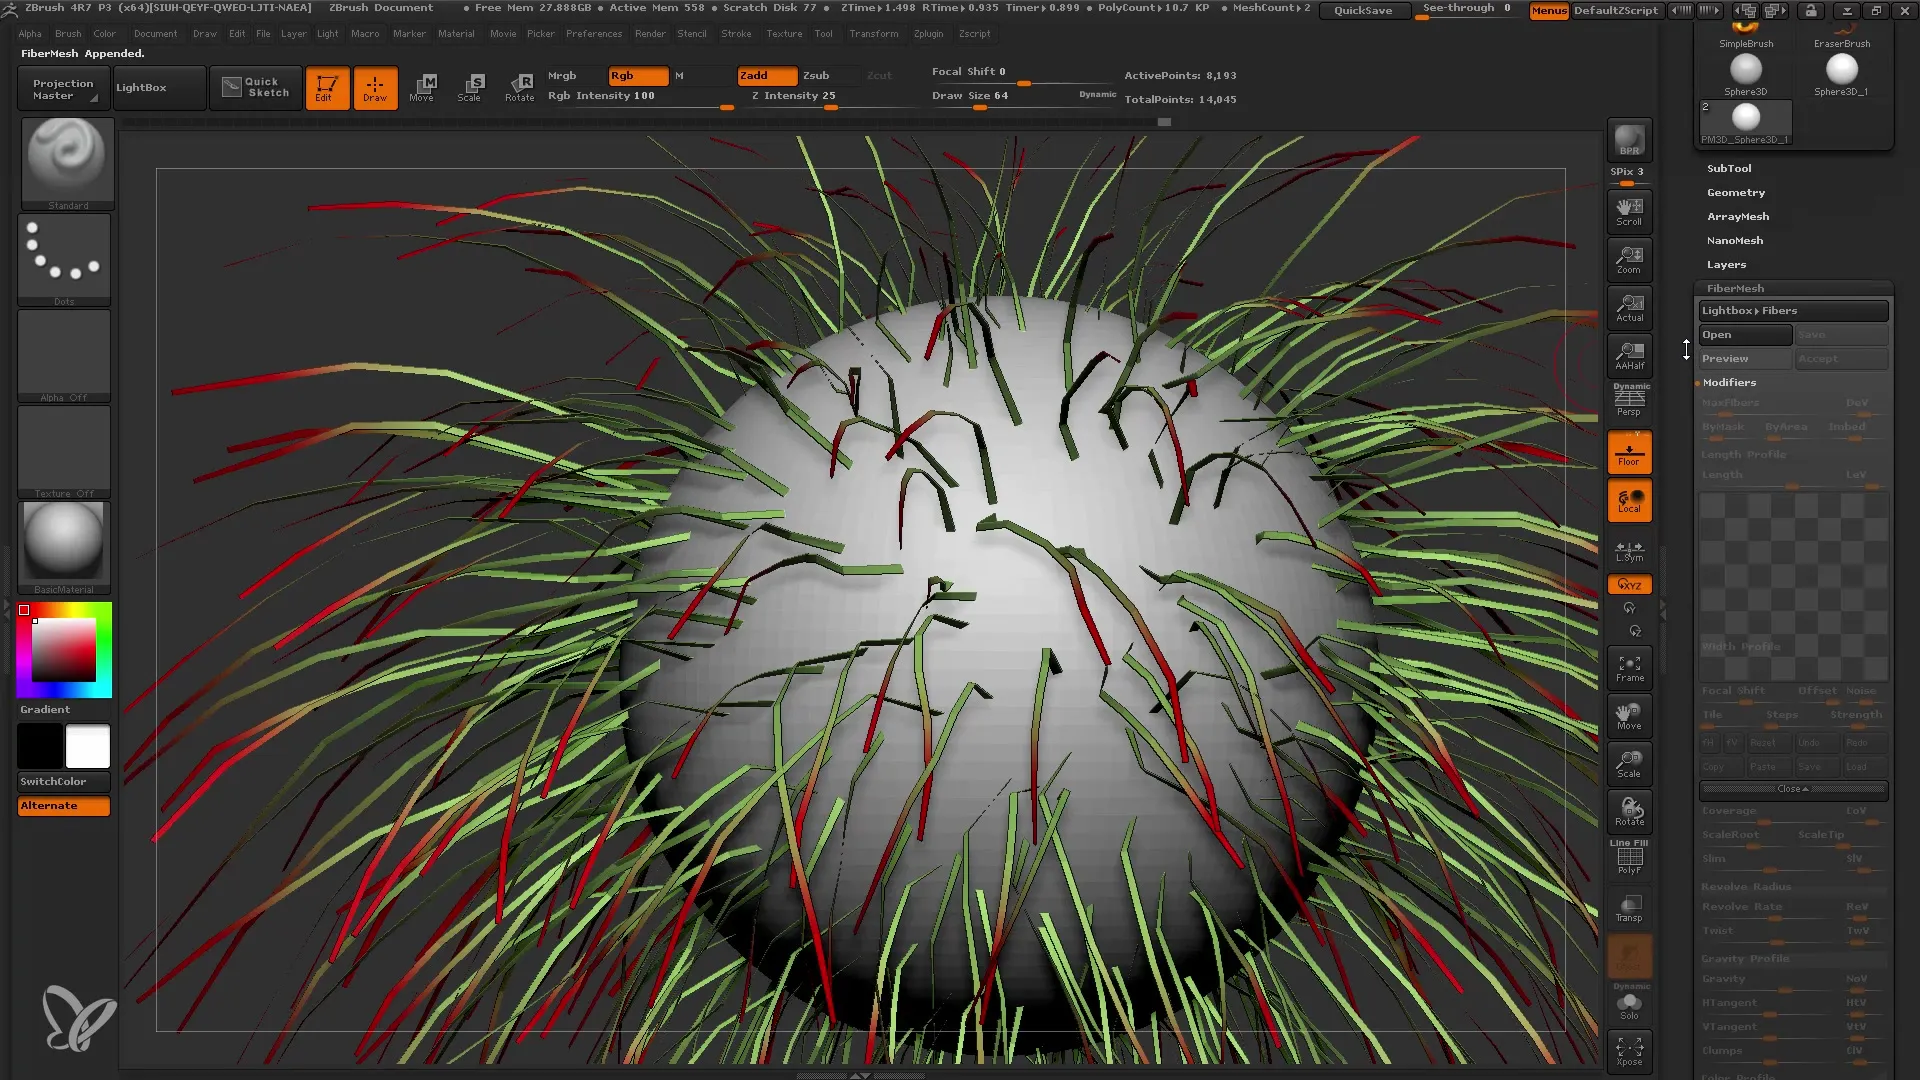
Task: Click the red color swatch in palette
Action: tap(24, 611)
